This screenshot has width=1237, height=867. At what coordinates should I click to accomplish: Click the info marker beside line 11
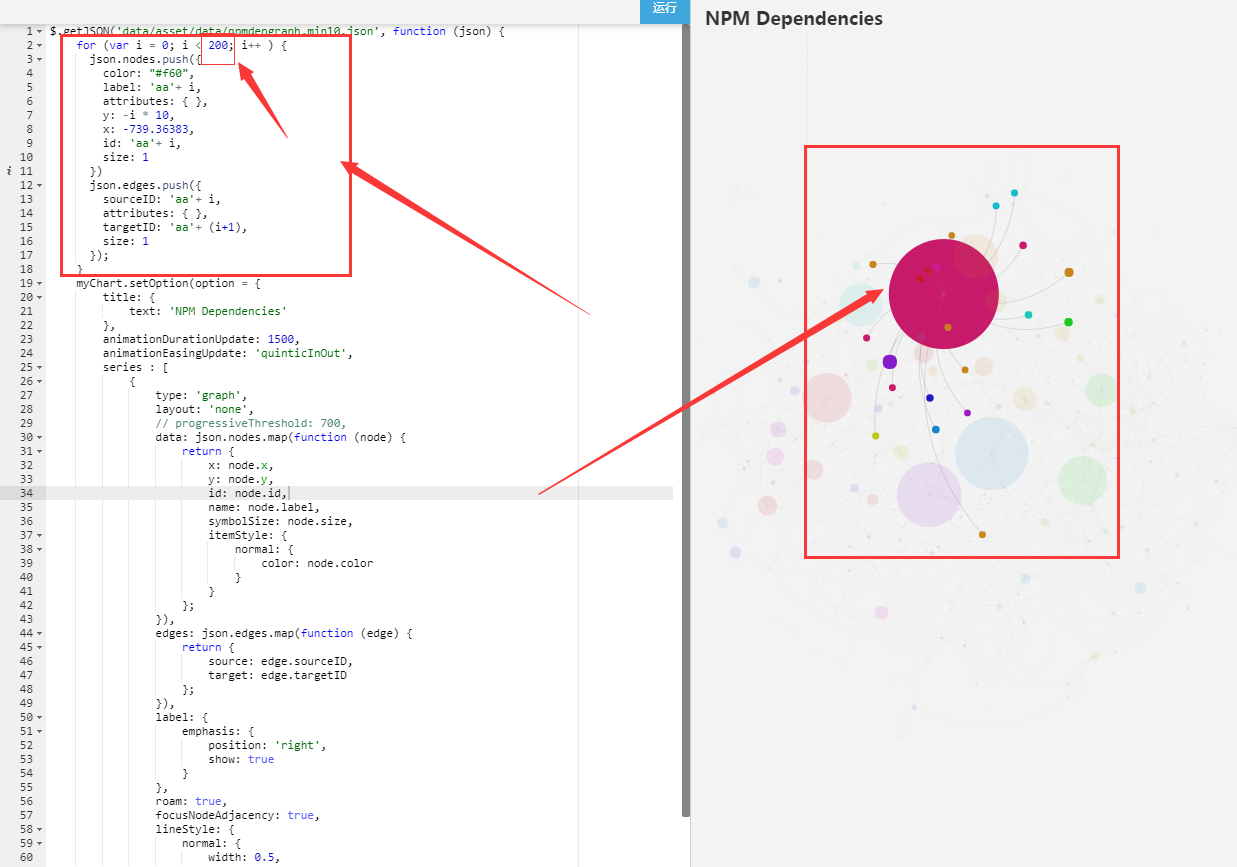9,171
